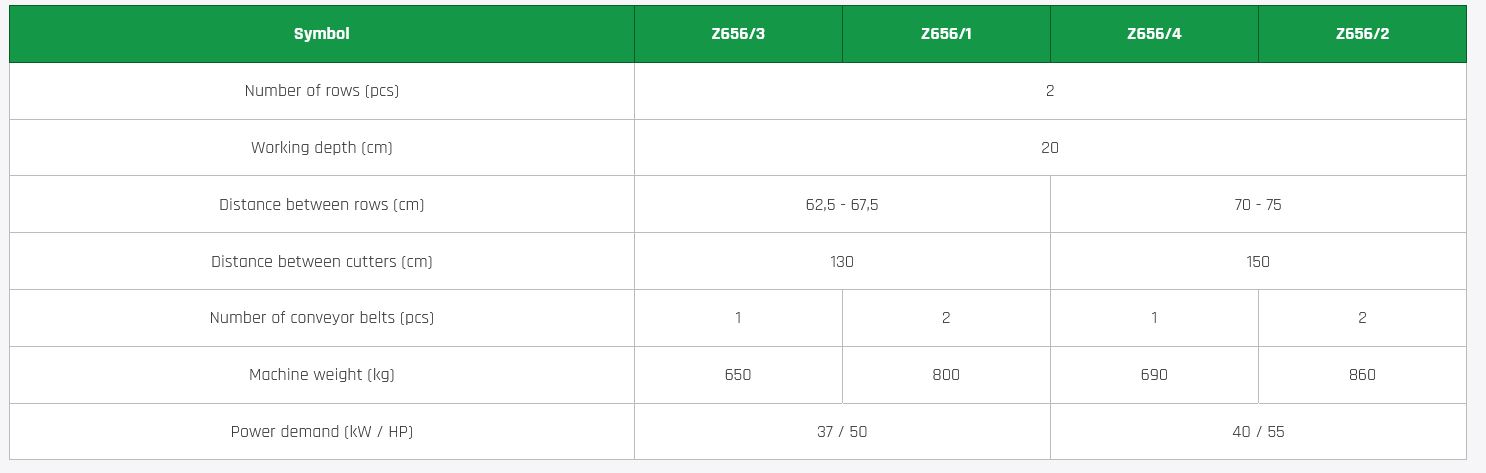The image size is (1486, 473).
Task: Select the "Power demand (kW / HP)" label
Action: point(321,432)
